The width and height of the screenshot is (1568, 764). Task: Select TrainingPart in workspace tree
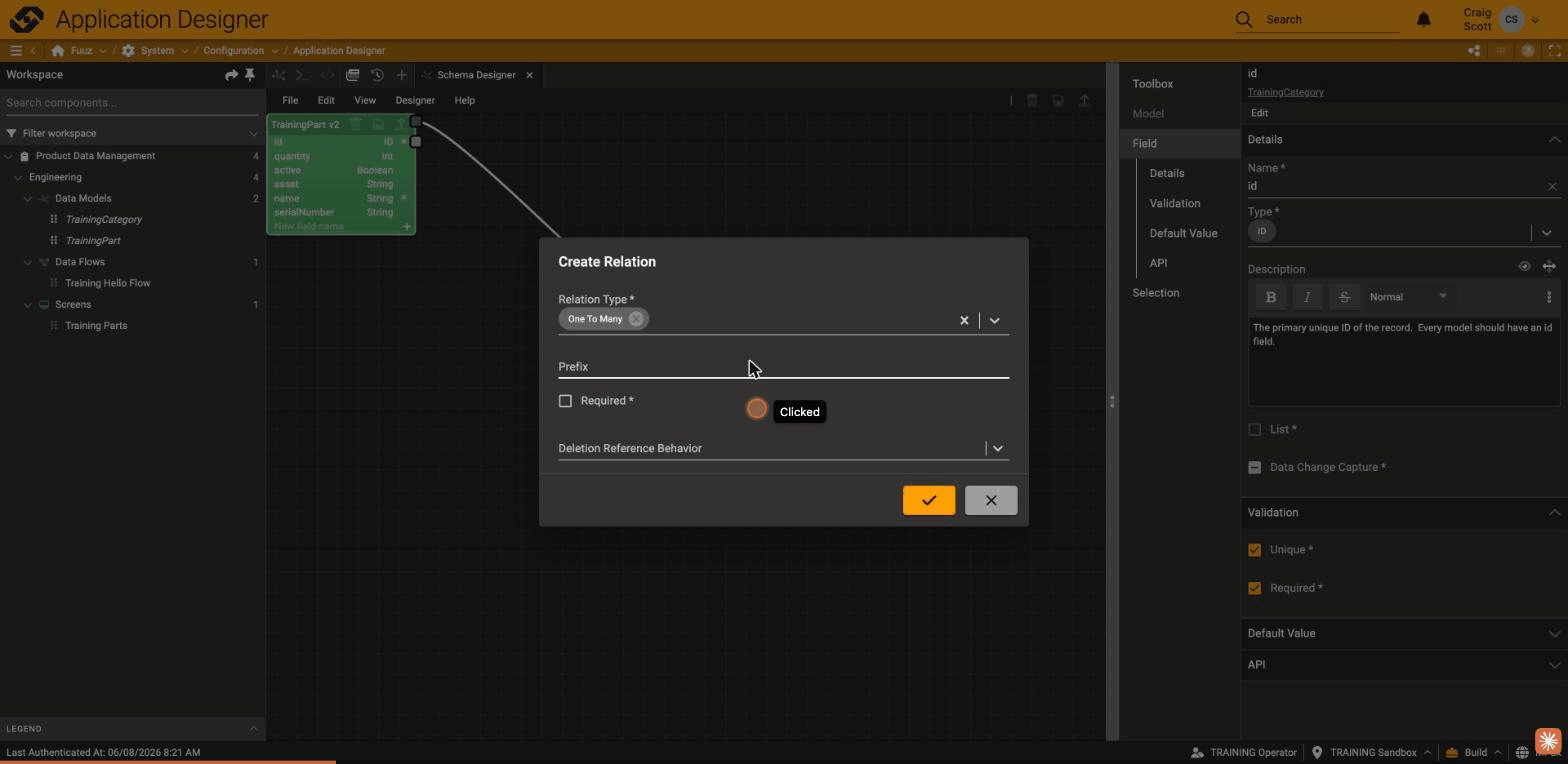pos(93,240)
